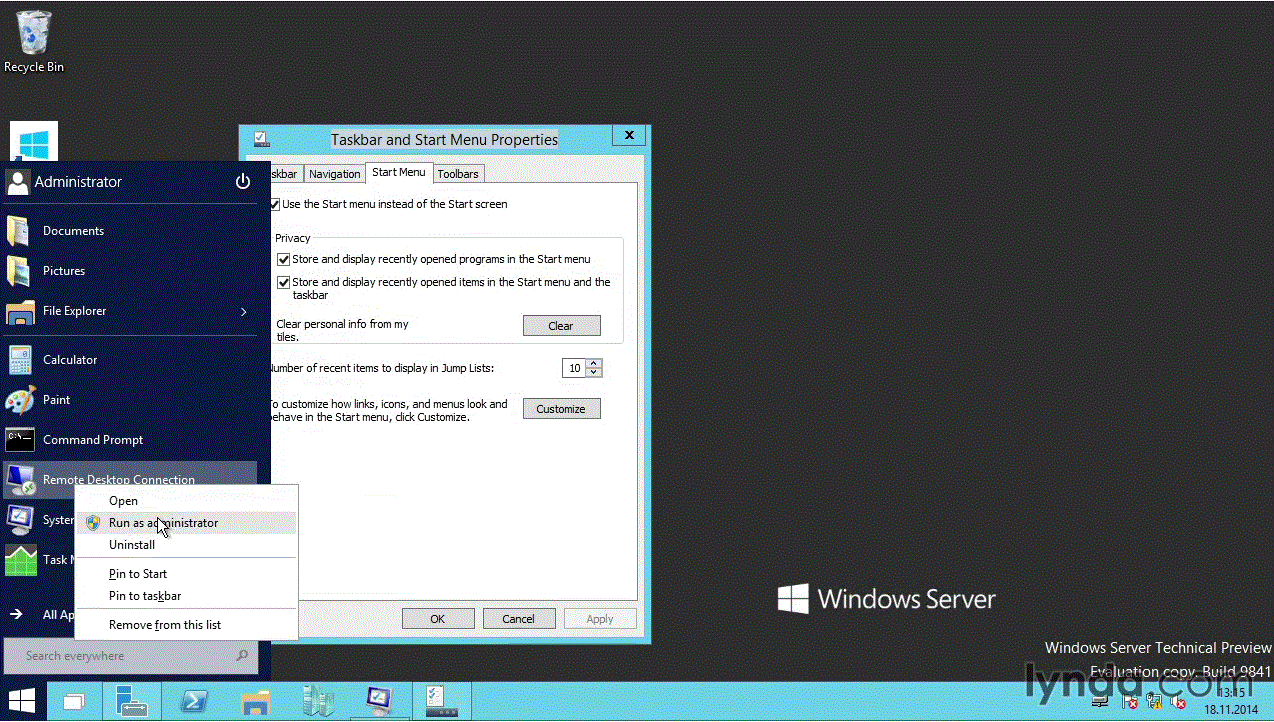Launch Command Prompt from Start menu

coord(130,440)
